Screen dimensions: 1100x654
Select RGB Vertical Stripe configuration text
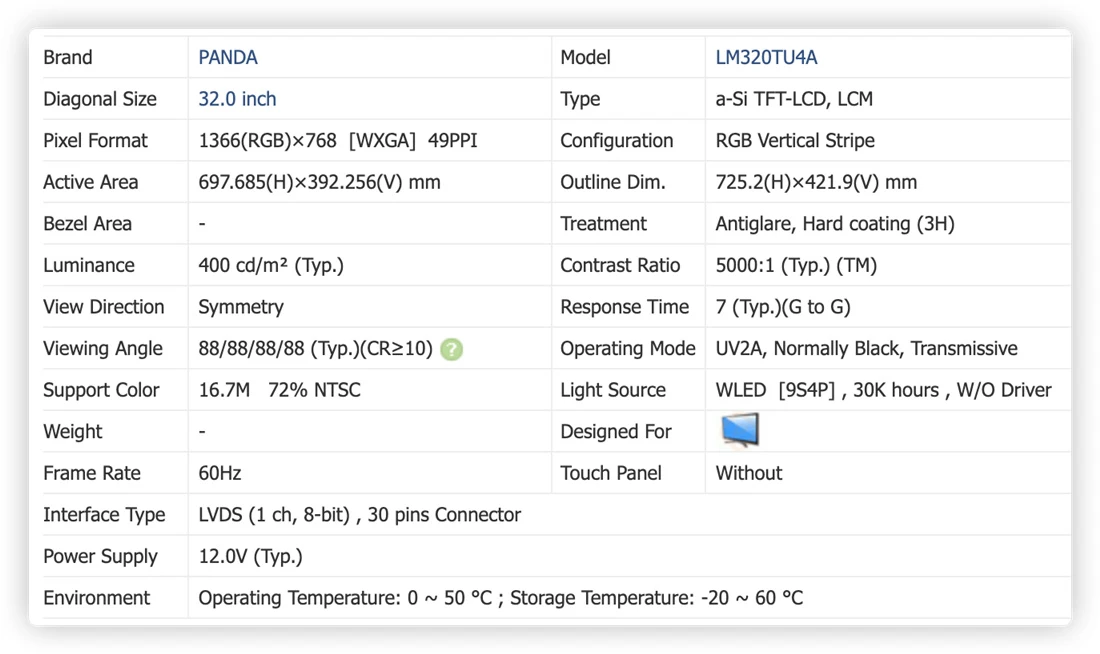coord(795,140)
